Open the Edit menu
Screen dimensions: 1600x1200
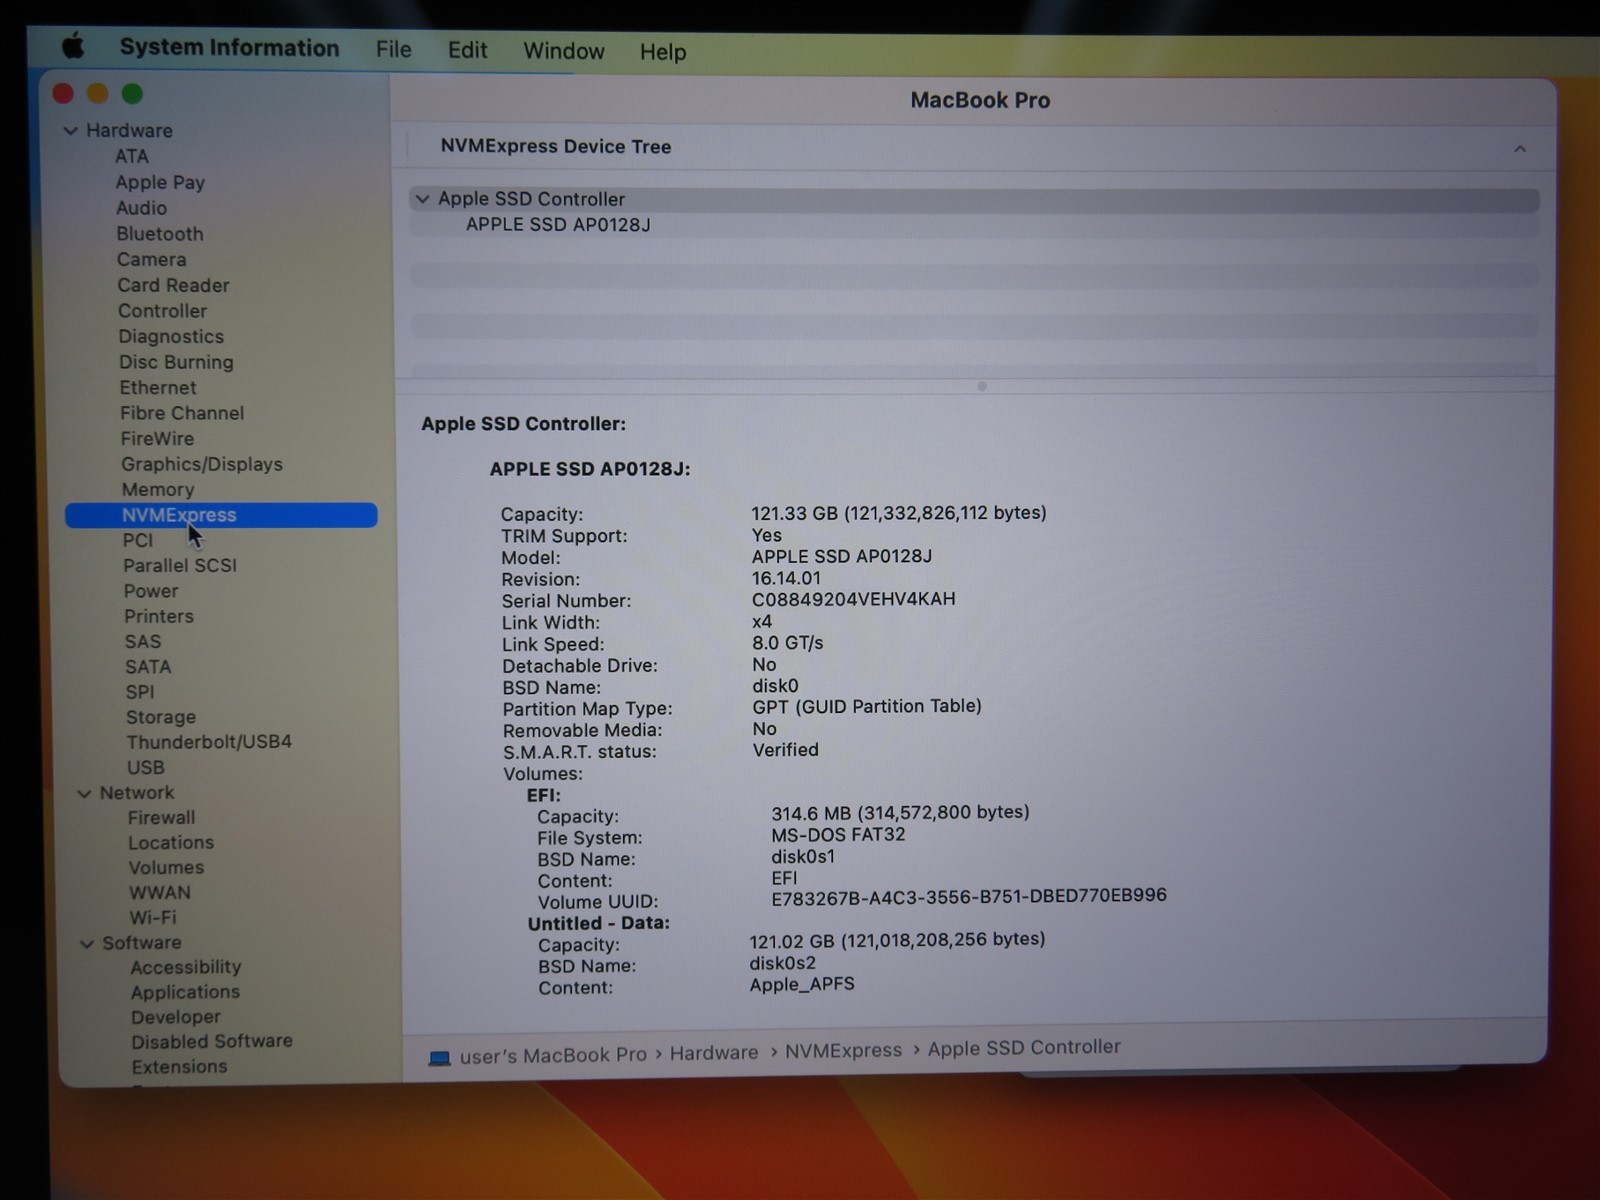point(467,50)
